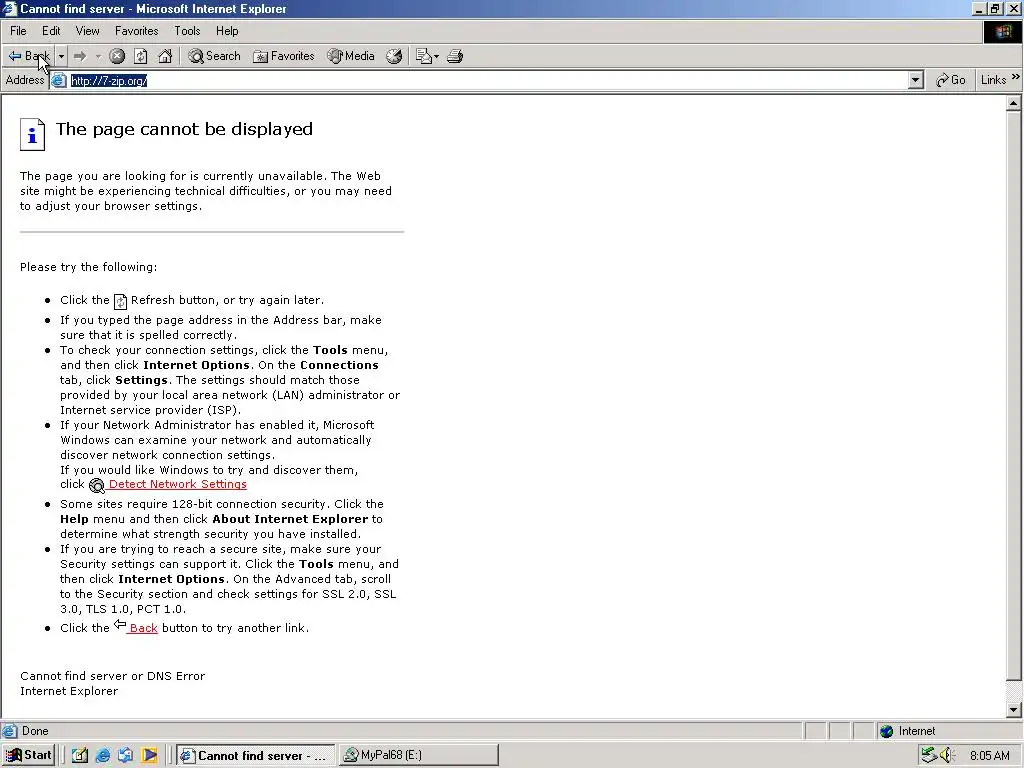Go to the Home page icon
Viewport: 1024px width, 768px height.
[x=165, y=56]
